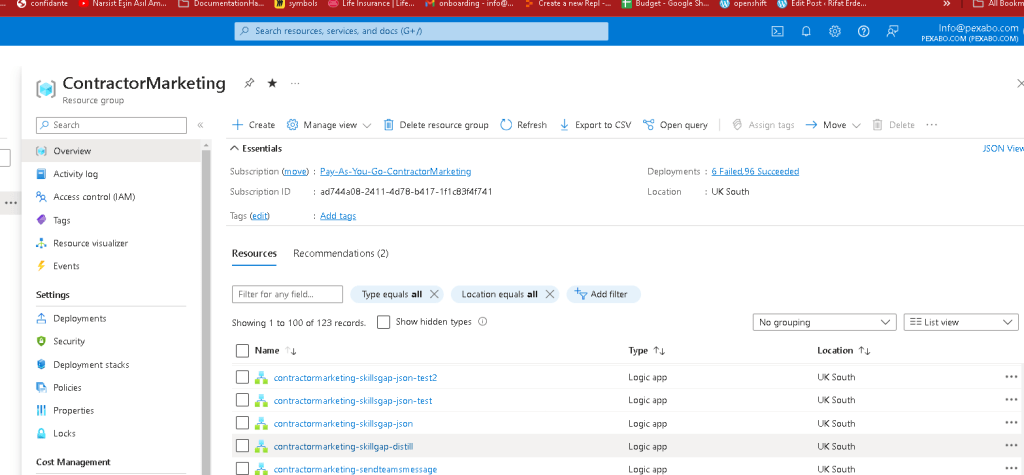Focus the sidebar Search box

tap(111, 125)
